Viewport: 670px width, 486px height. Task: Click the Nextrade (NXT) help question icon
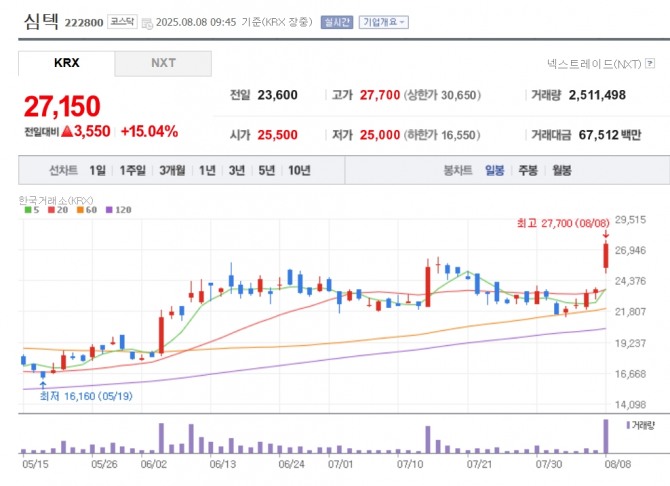[x=650, y=63]
